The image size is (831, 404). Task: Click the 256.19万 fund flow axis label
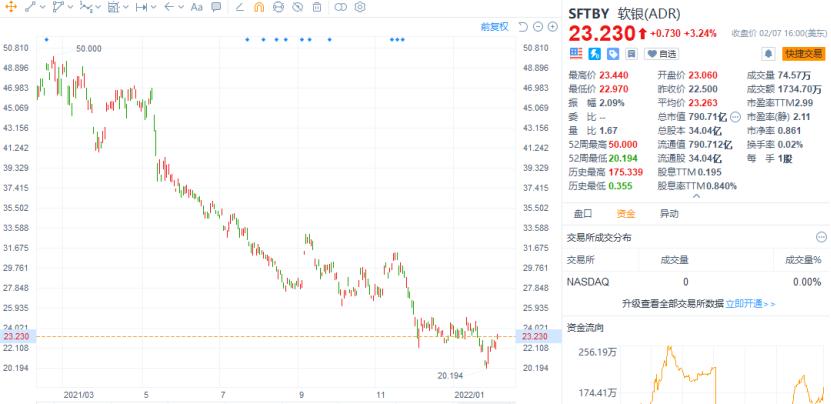(x=596, y=351)
